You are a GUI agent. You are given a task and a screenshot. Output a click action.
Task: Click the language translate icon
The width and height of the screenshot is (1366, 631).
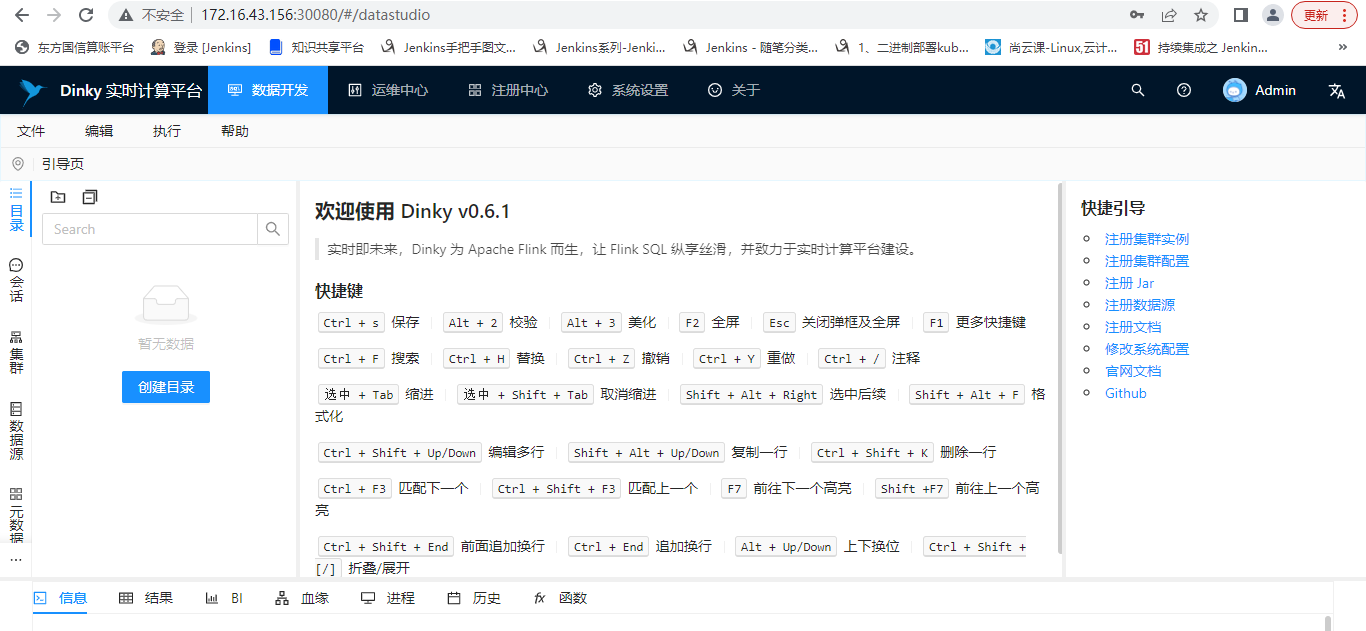coord(1337,90)
